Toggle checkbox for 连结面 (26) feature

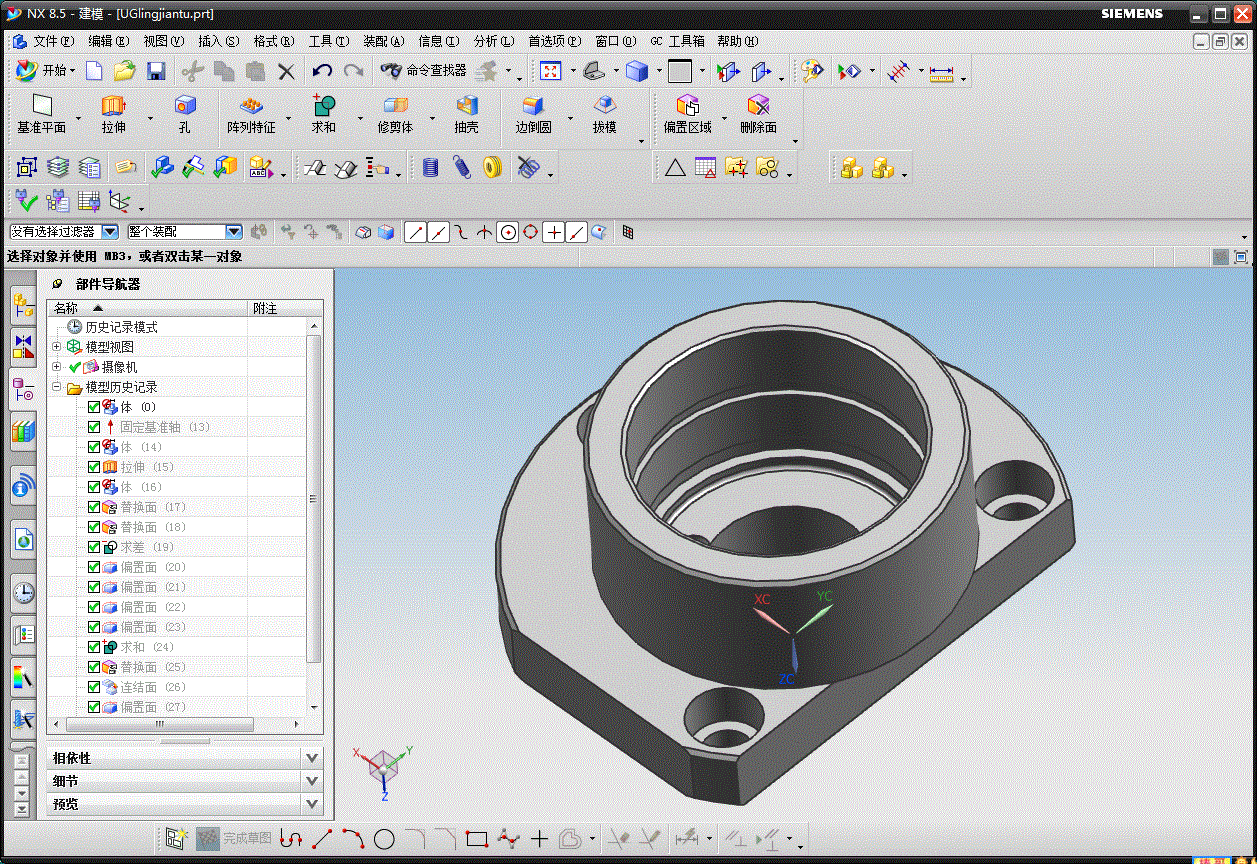coord(94,687)
